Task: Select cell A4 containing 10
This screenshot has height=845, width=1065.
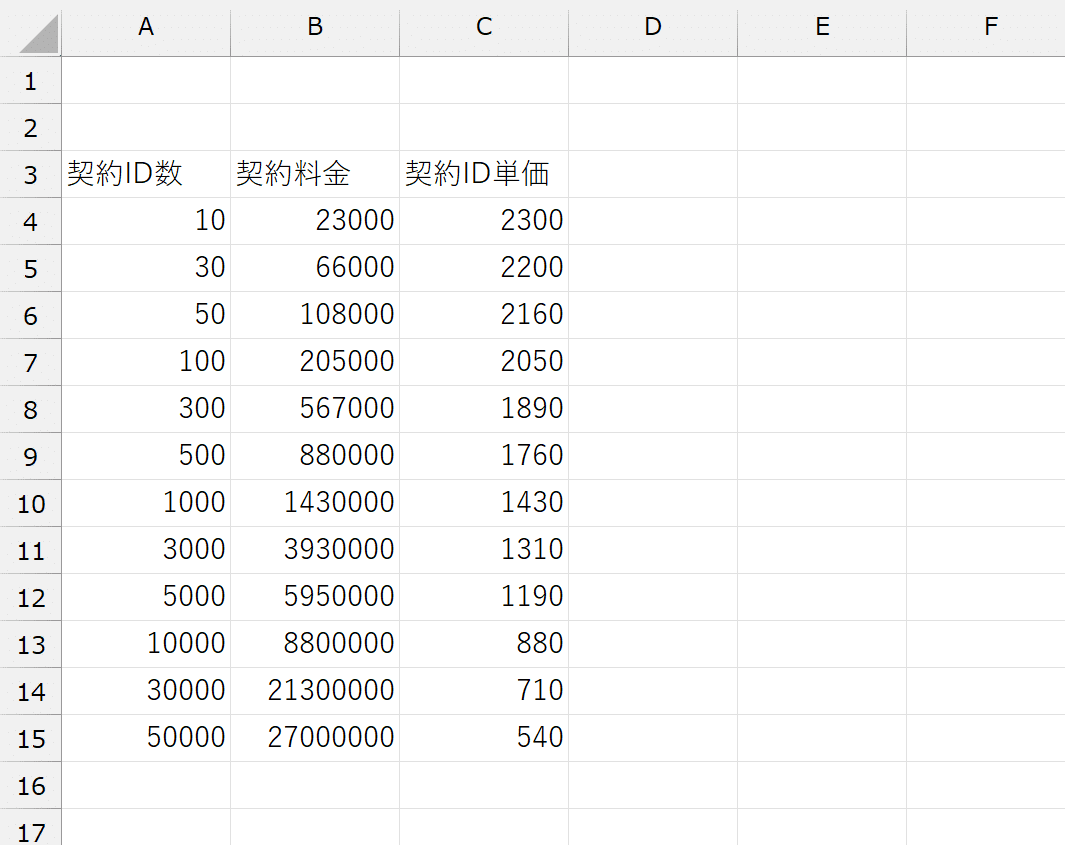Action: click(x=146, y=221)
